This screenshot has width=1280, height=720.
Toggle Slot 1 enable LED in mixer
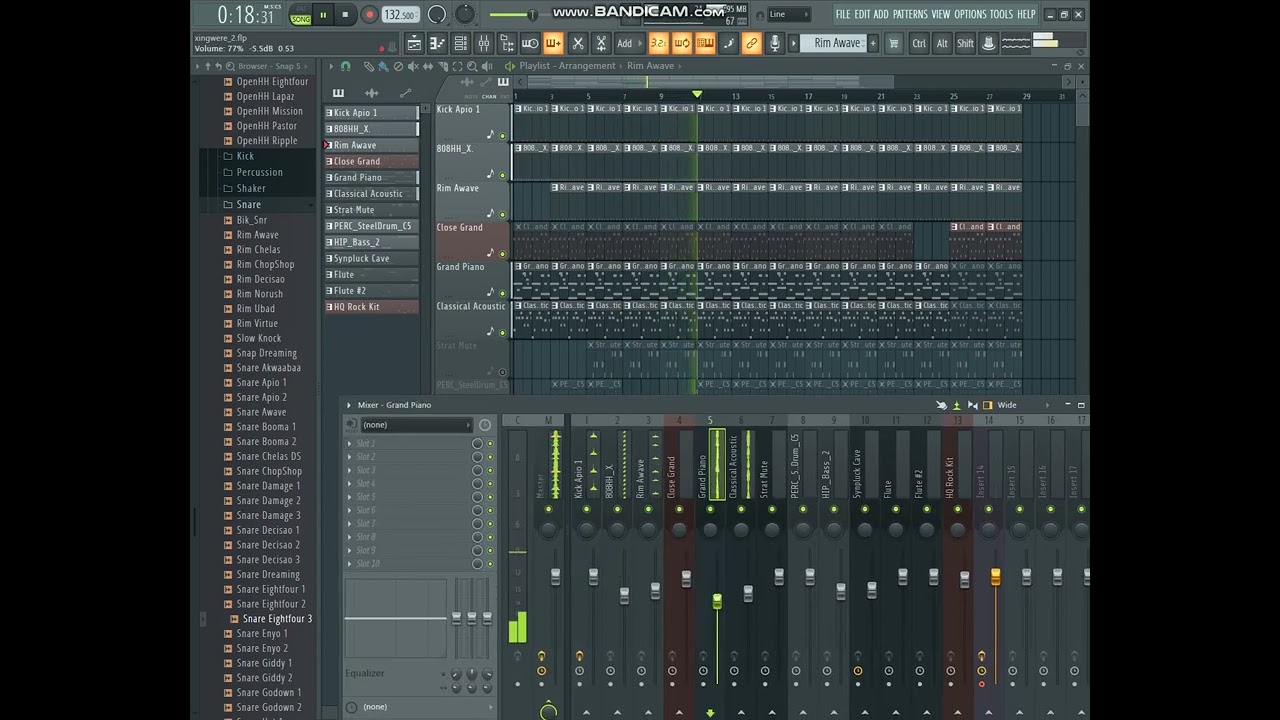point(490,443)
